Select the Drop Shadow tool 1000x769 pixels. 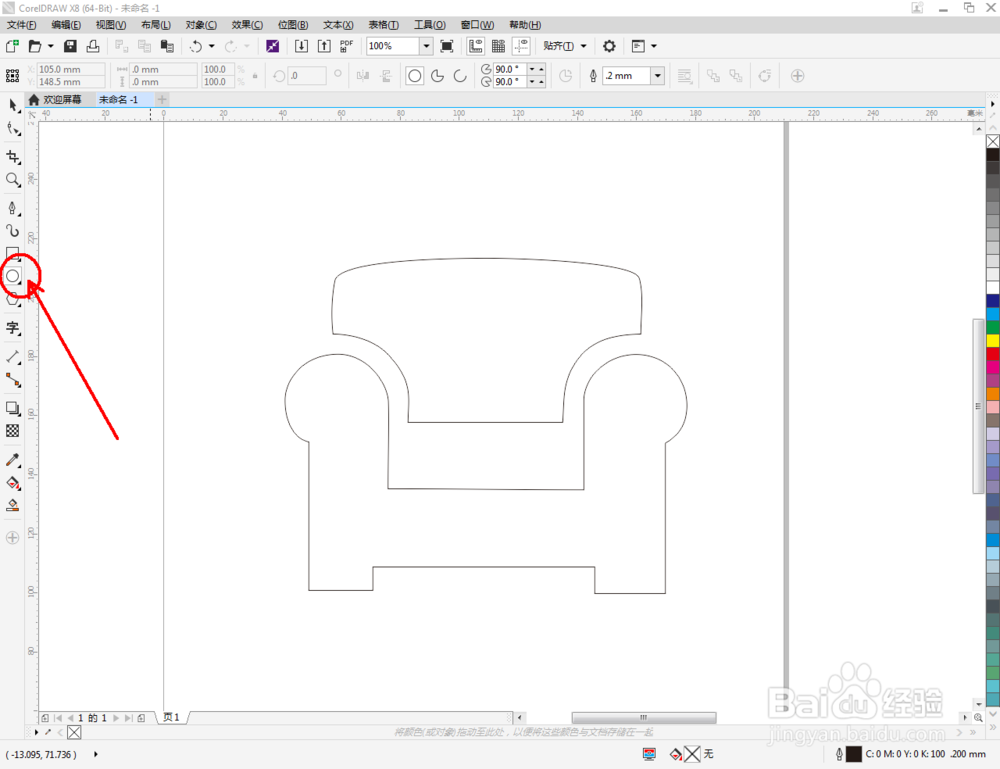tap(13, 408)
